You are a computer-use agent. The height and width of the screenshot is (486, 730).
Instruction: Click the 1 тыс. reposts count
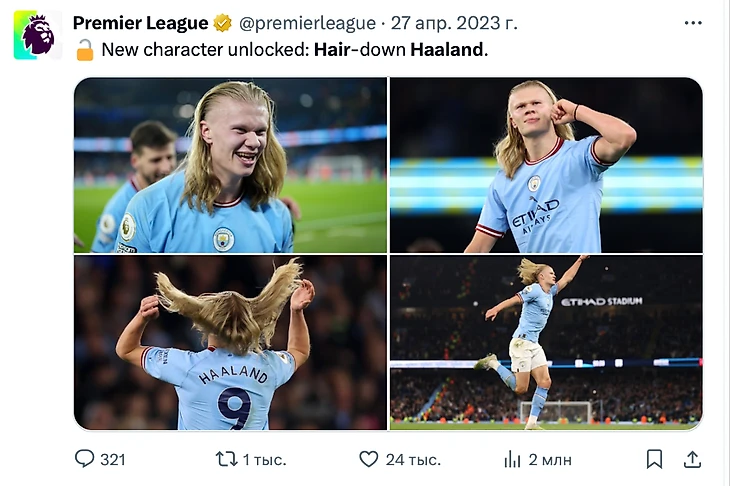tap(264, 460)
